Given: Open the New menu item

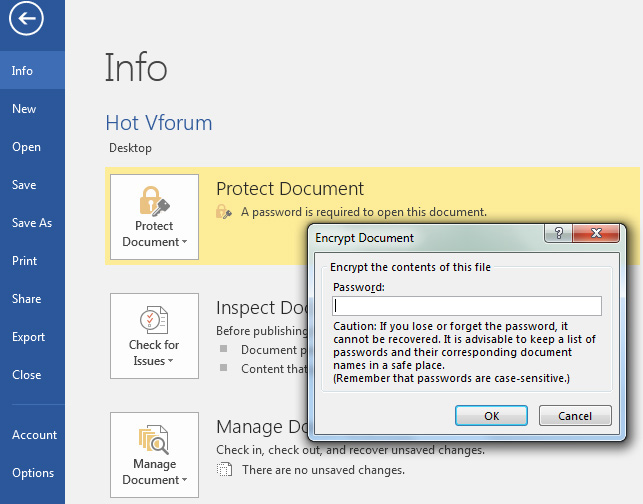Looking at the screenshot, I should click(24, 109).
